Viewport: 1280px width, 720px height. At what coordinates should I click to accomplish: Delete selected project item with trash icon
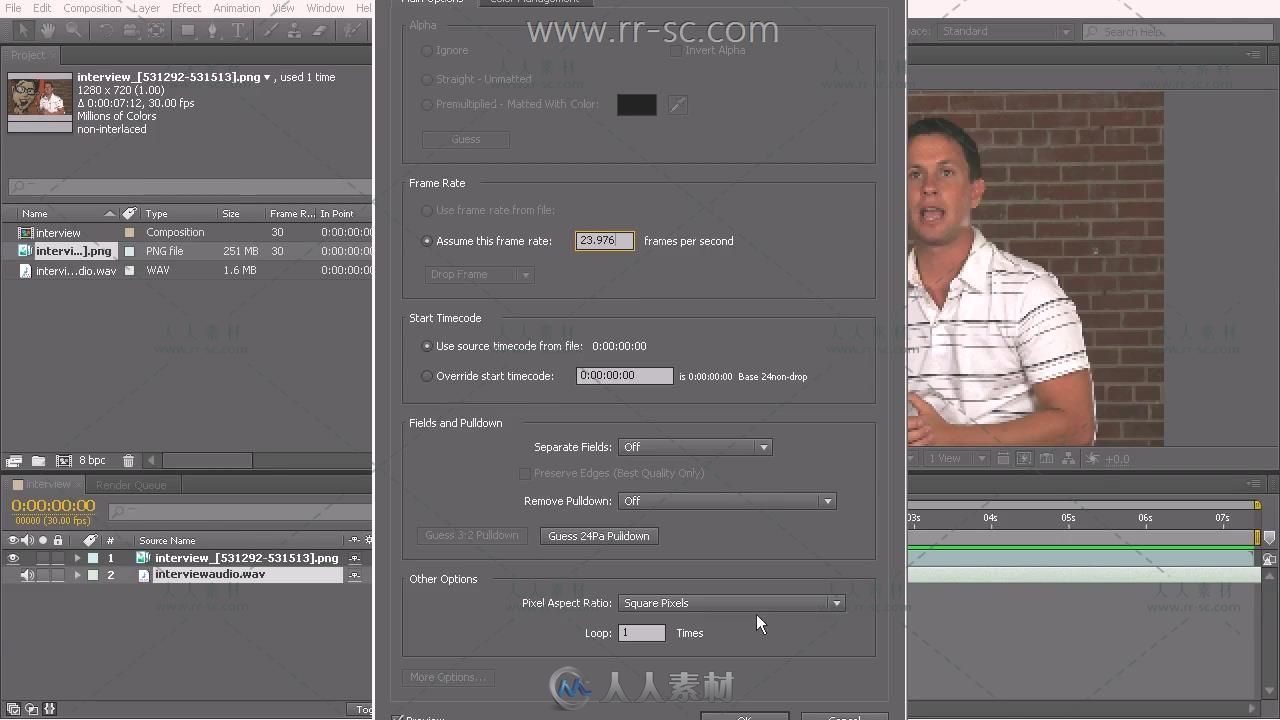tap(128, 461)
